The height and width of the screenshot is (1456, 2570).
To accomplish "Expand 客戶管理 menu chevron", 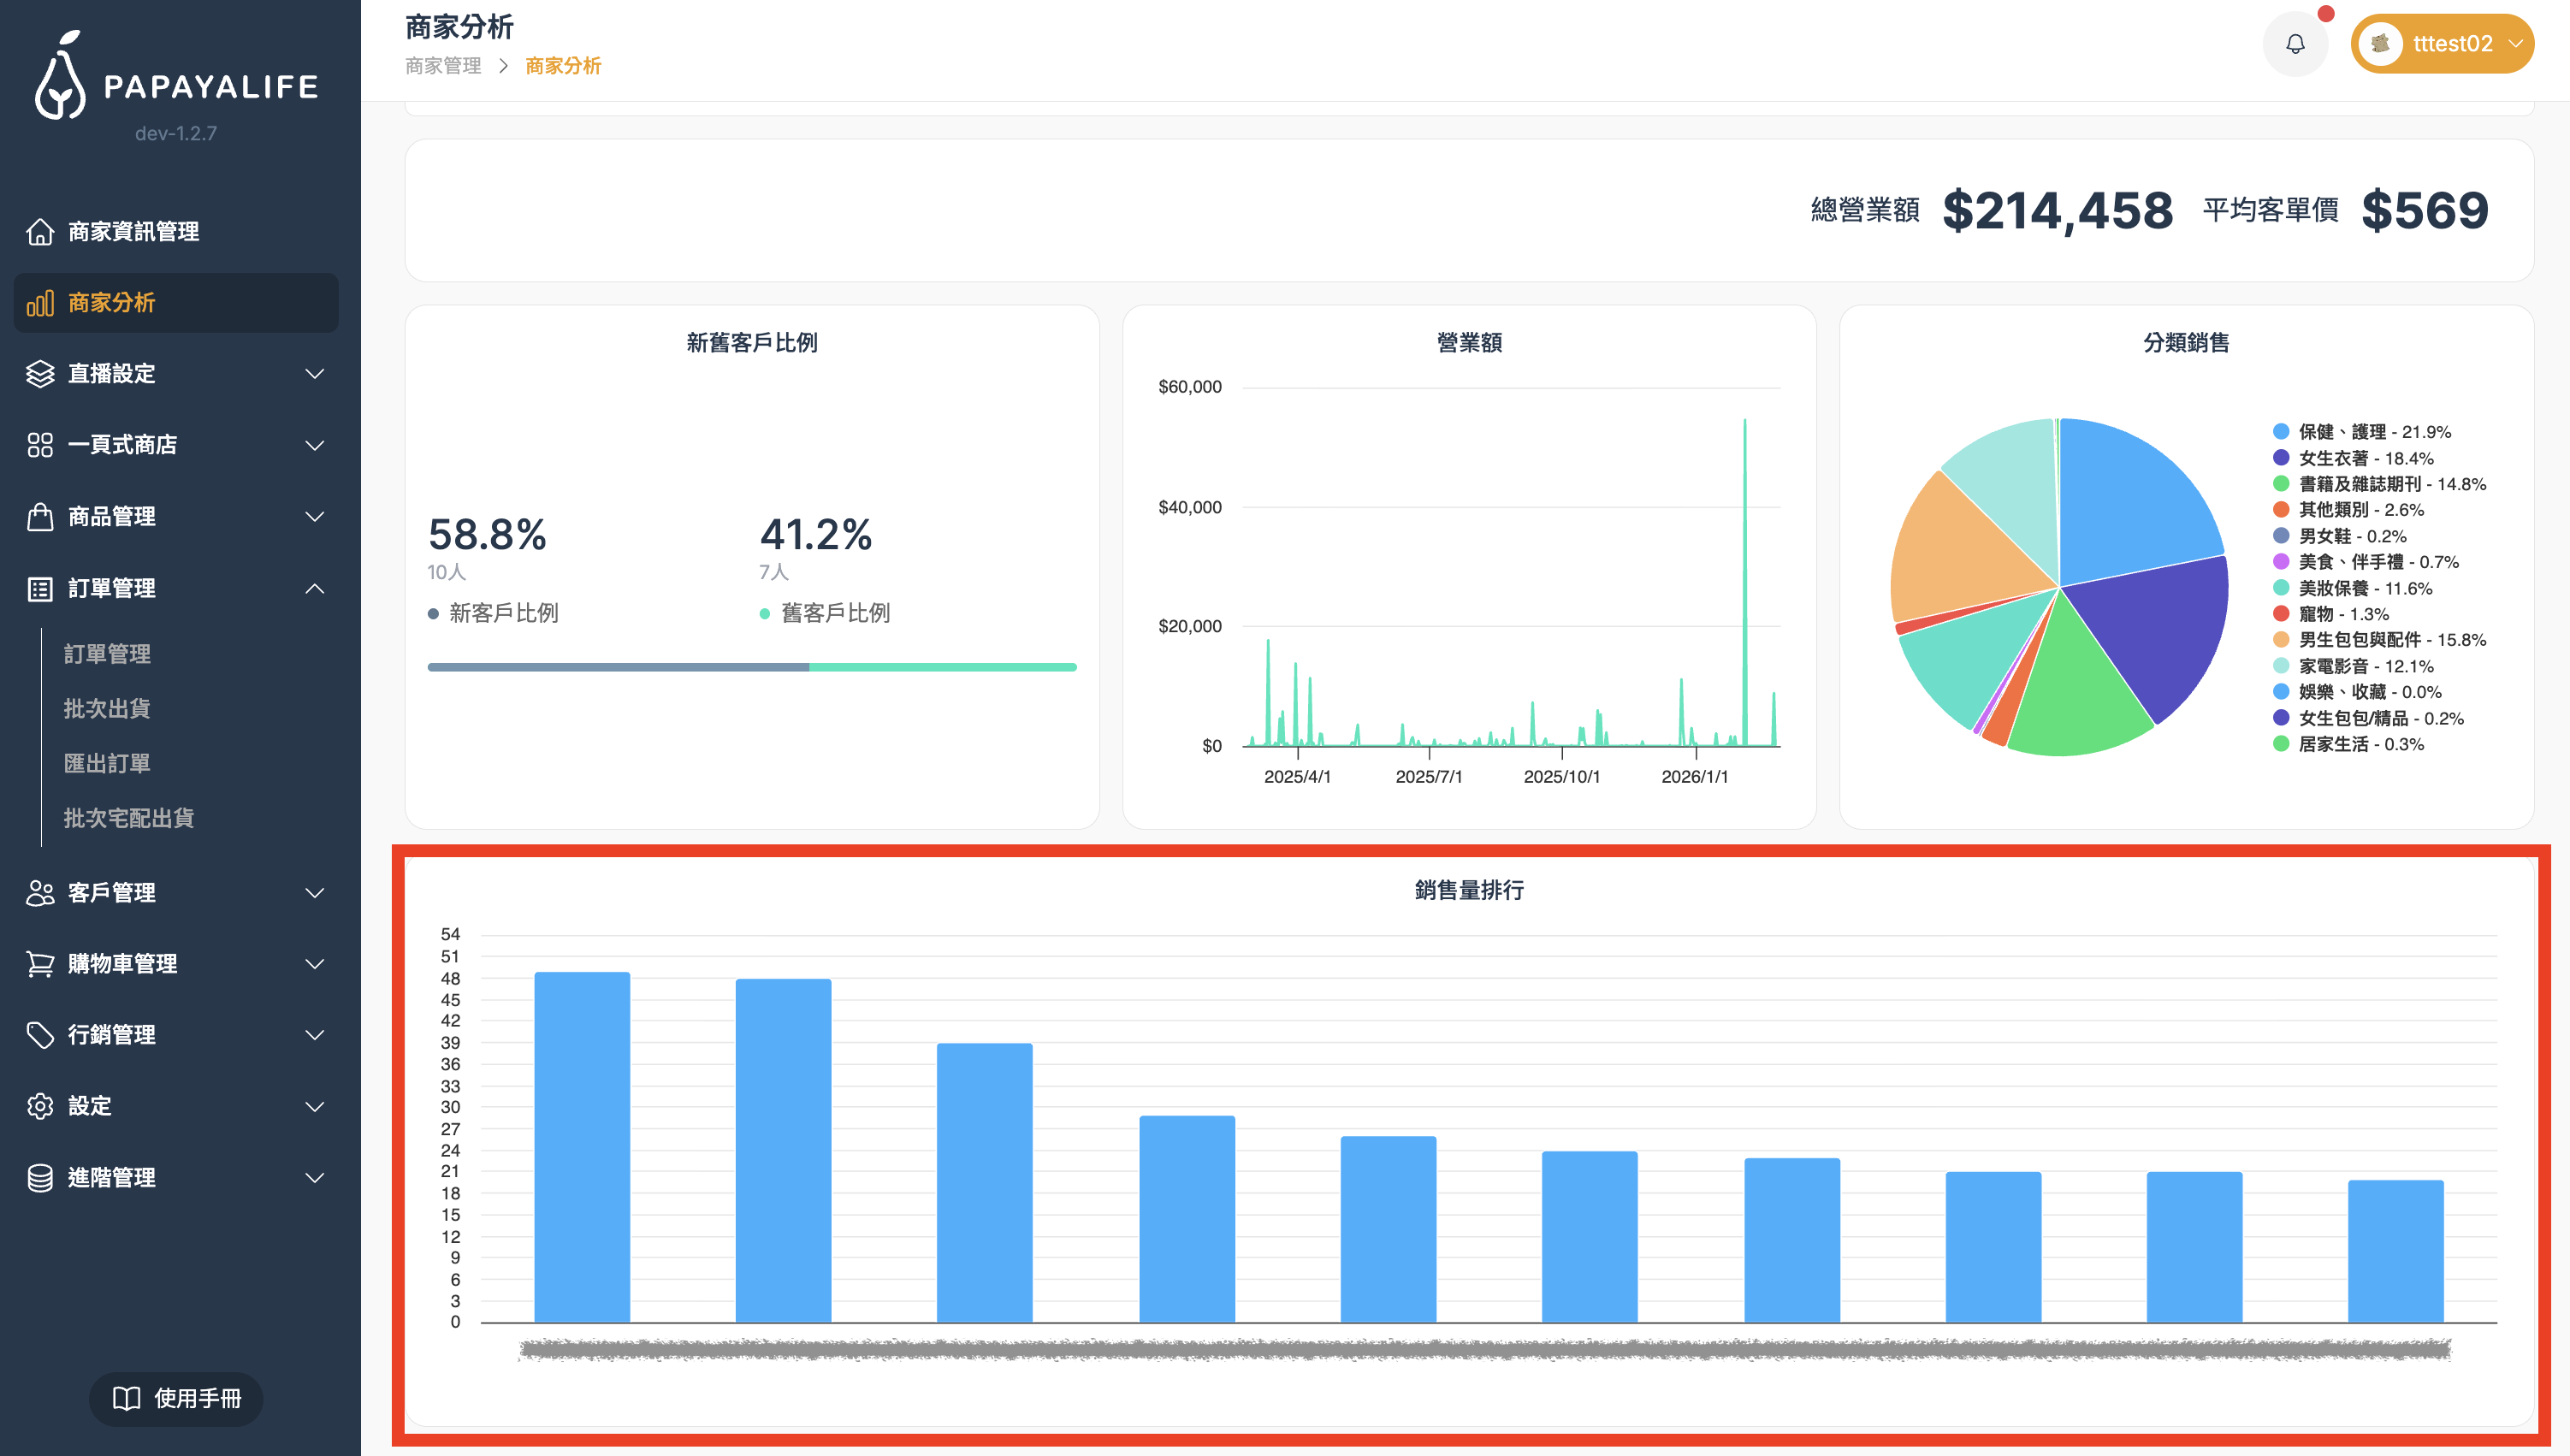I will pos(314,893).
